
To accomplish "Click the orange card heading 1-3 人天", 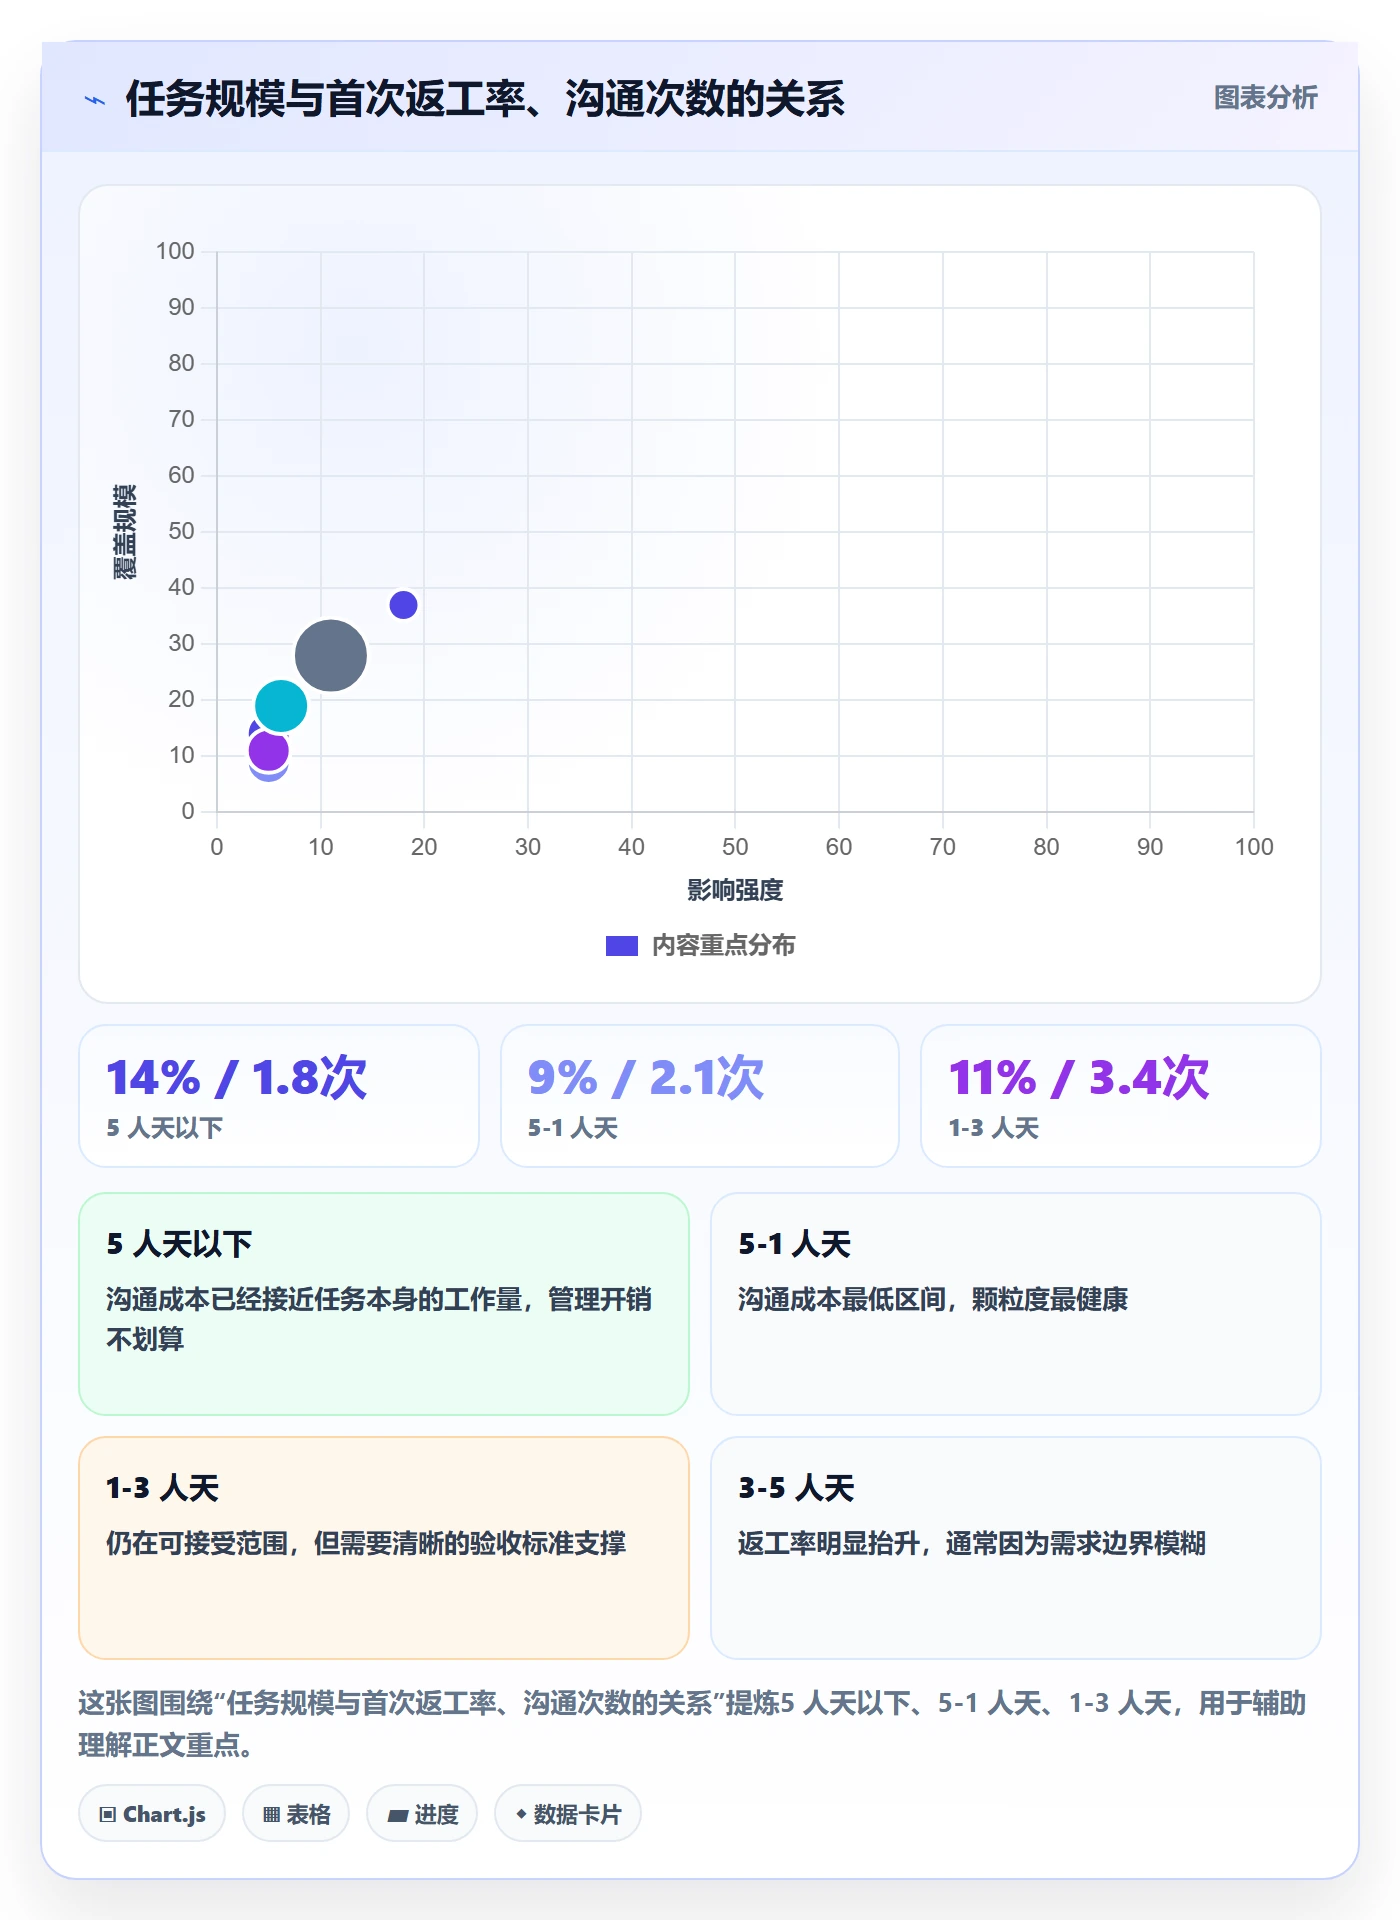I will coord(162,1488).
